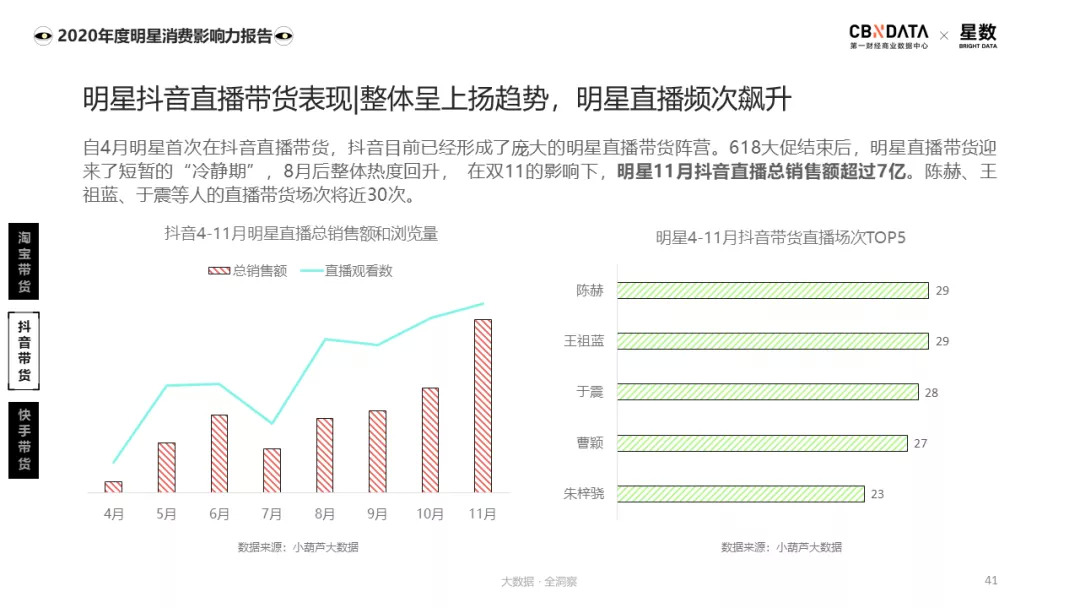Click the 4月 axis label

[x=114, y=514]
